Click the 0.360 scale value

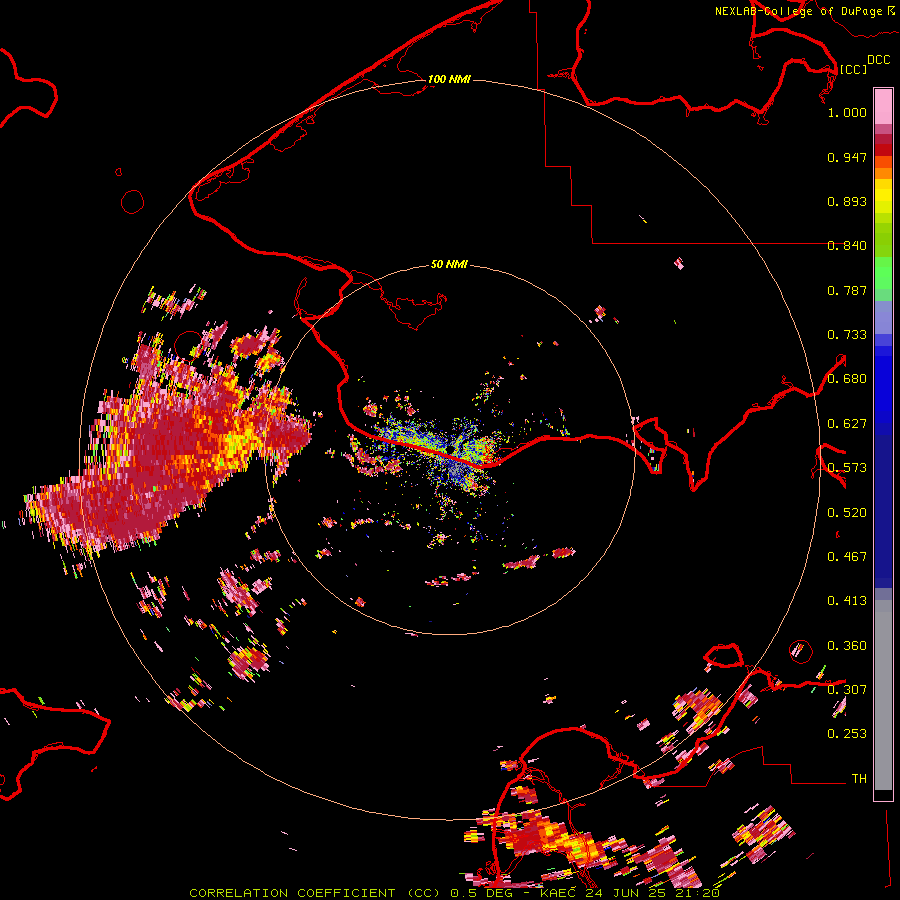point(847,646)
